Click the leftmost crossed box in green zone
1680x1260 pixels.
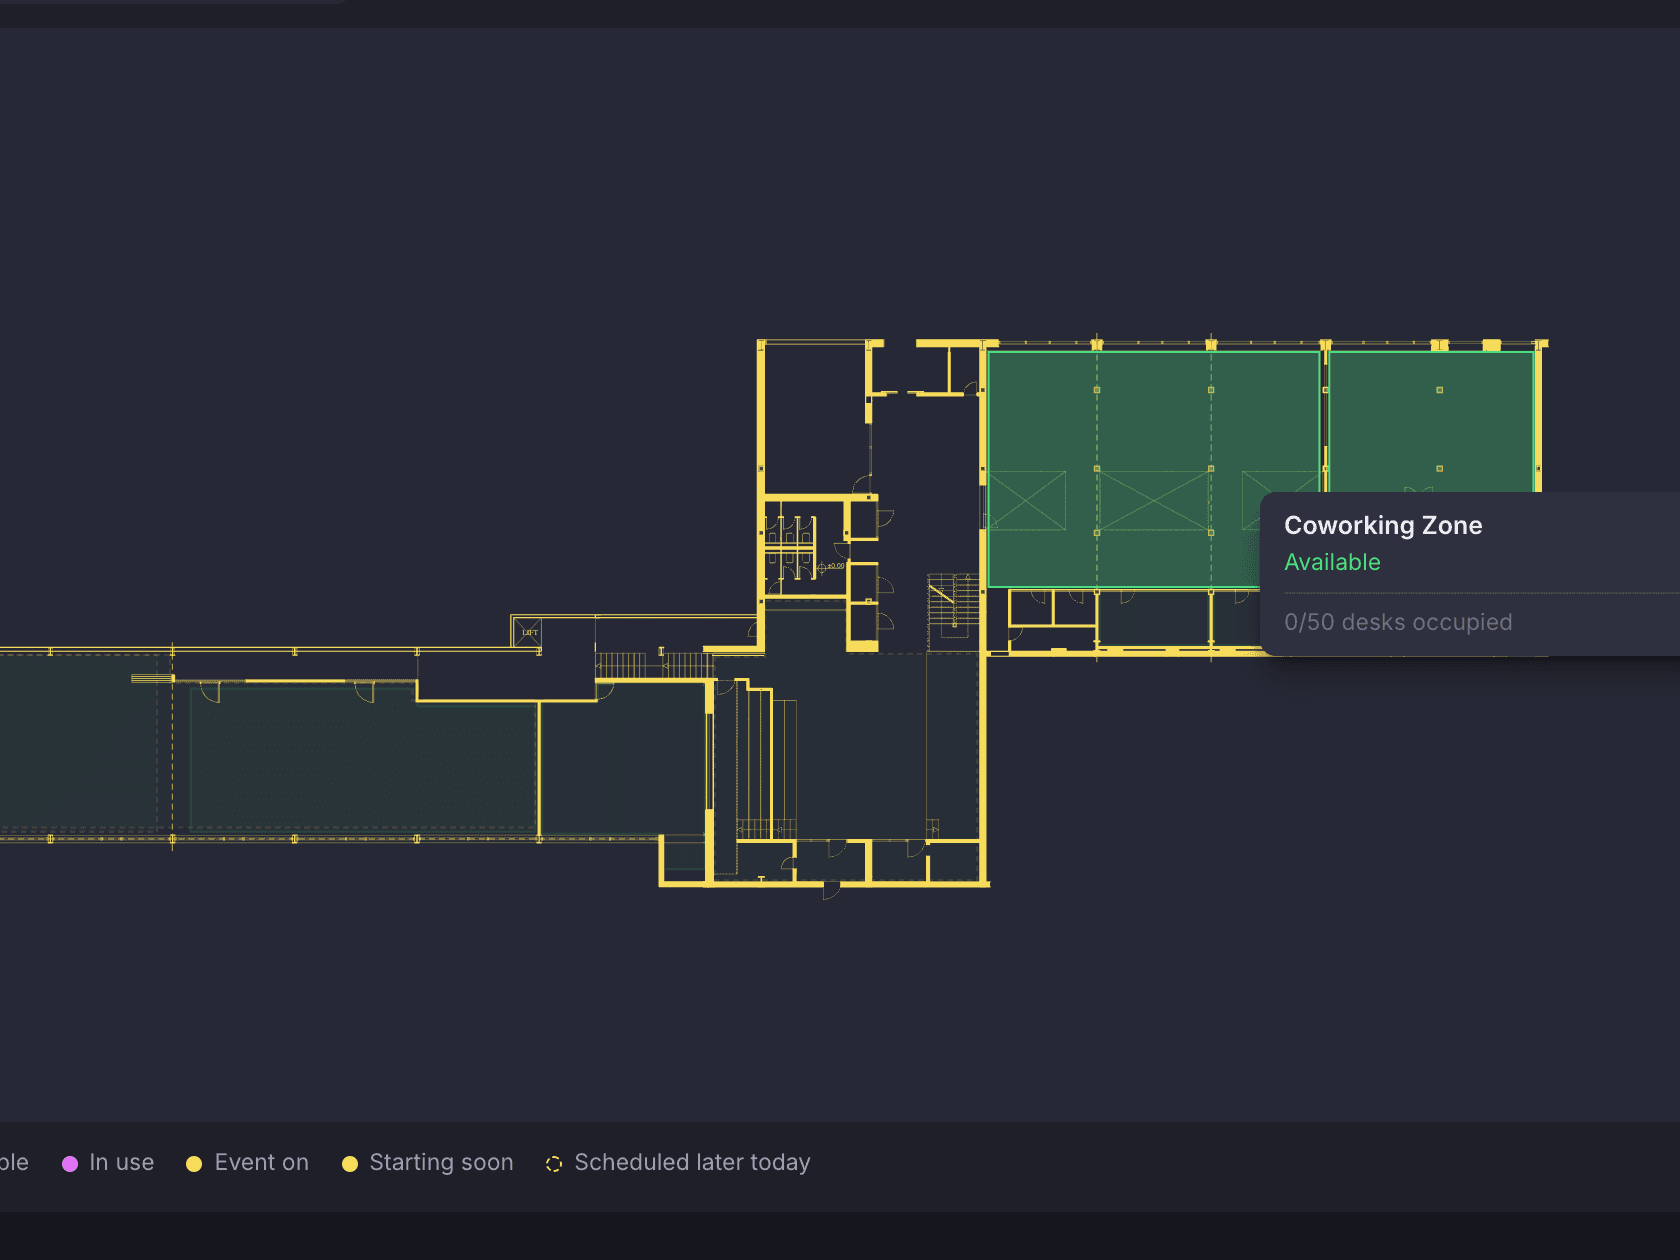click(1029, 500)
